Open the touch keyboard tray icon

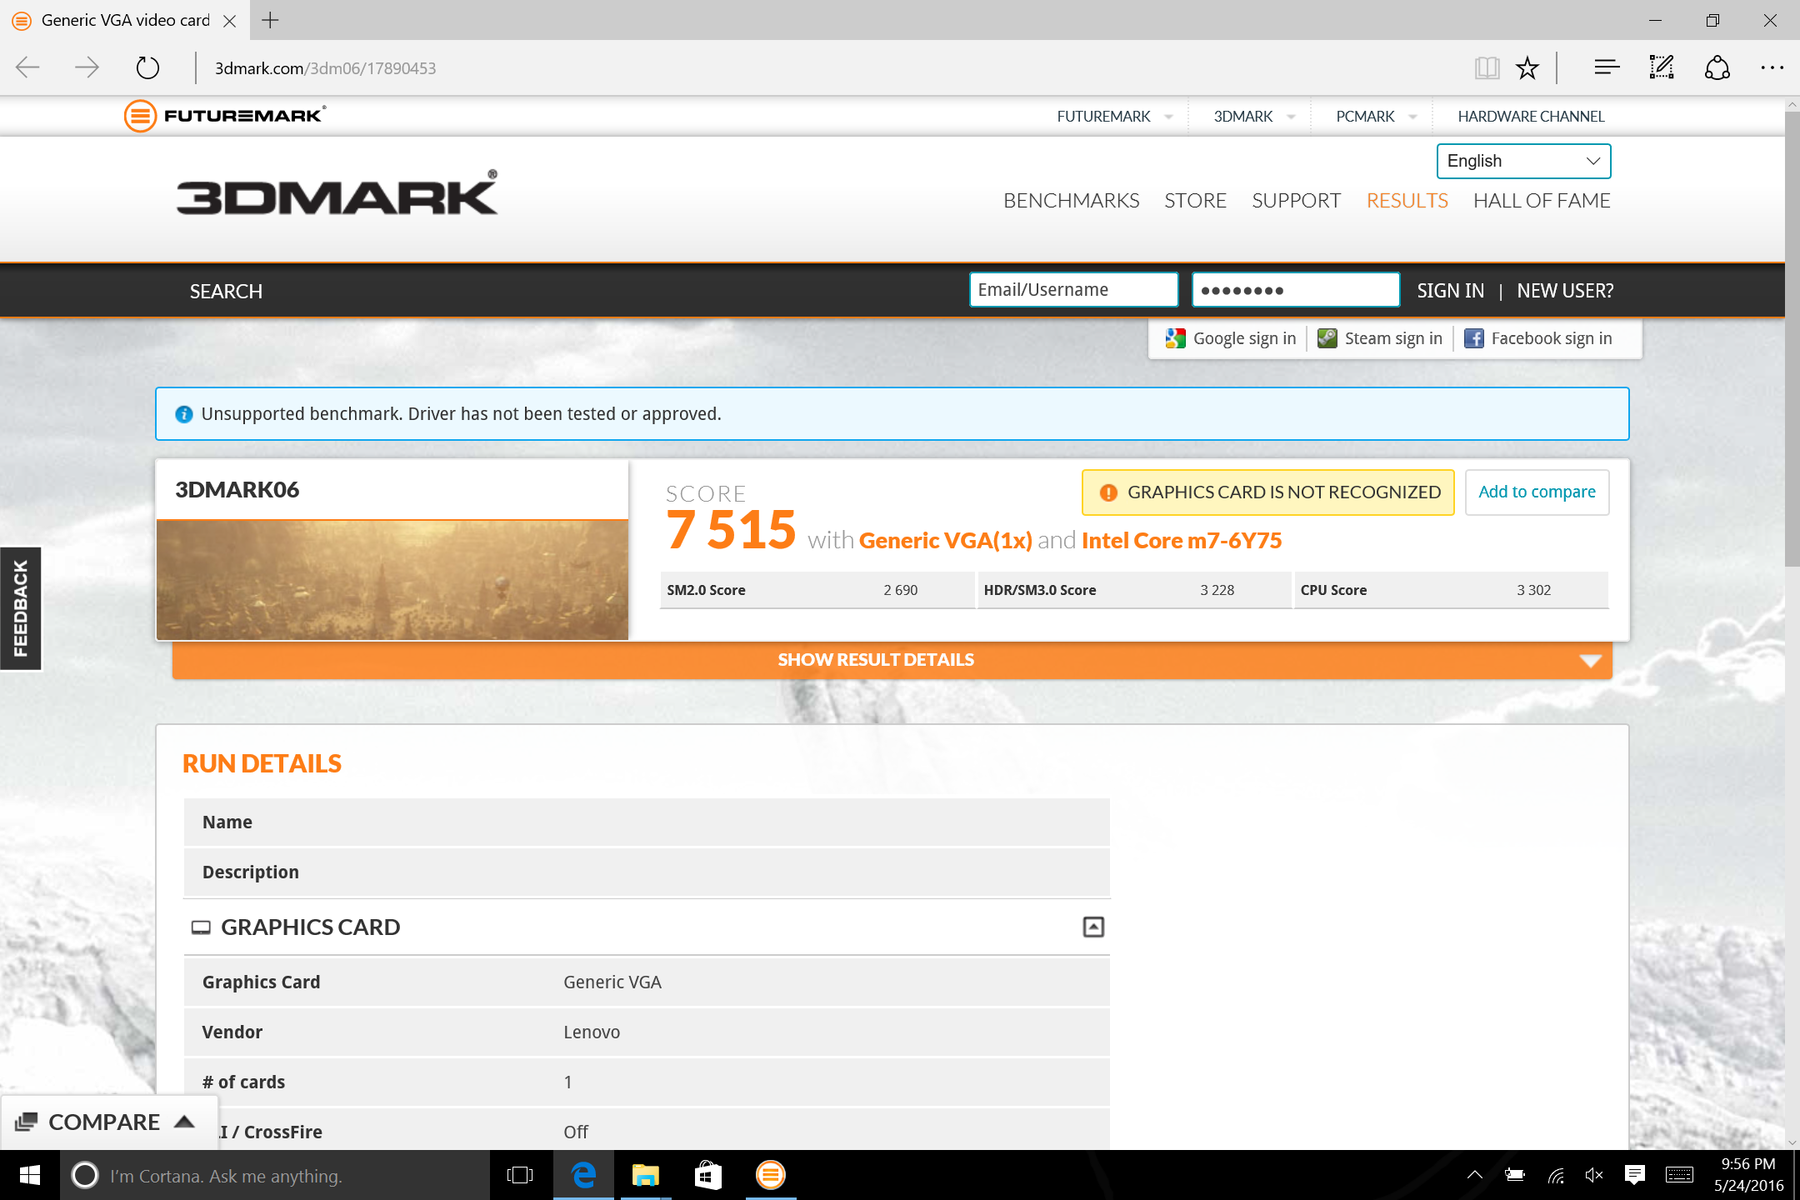[1680, 1175]
